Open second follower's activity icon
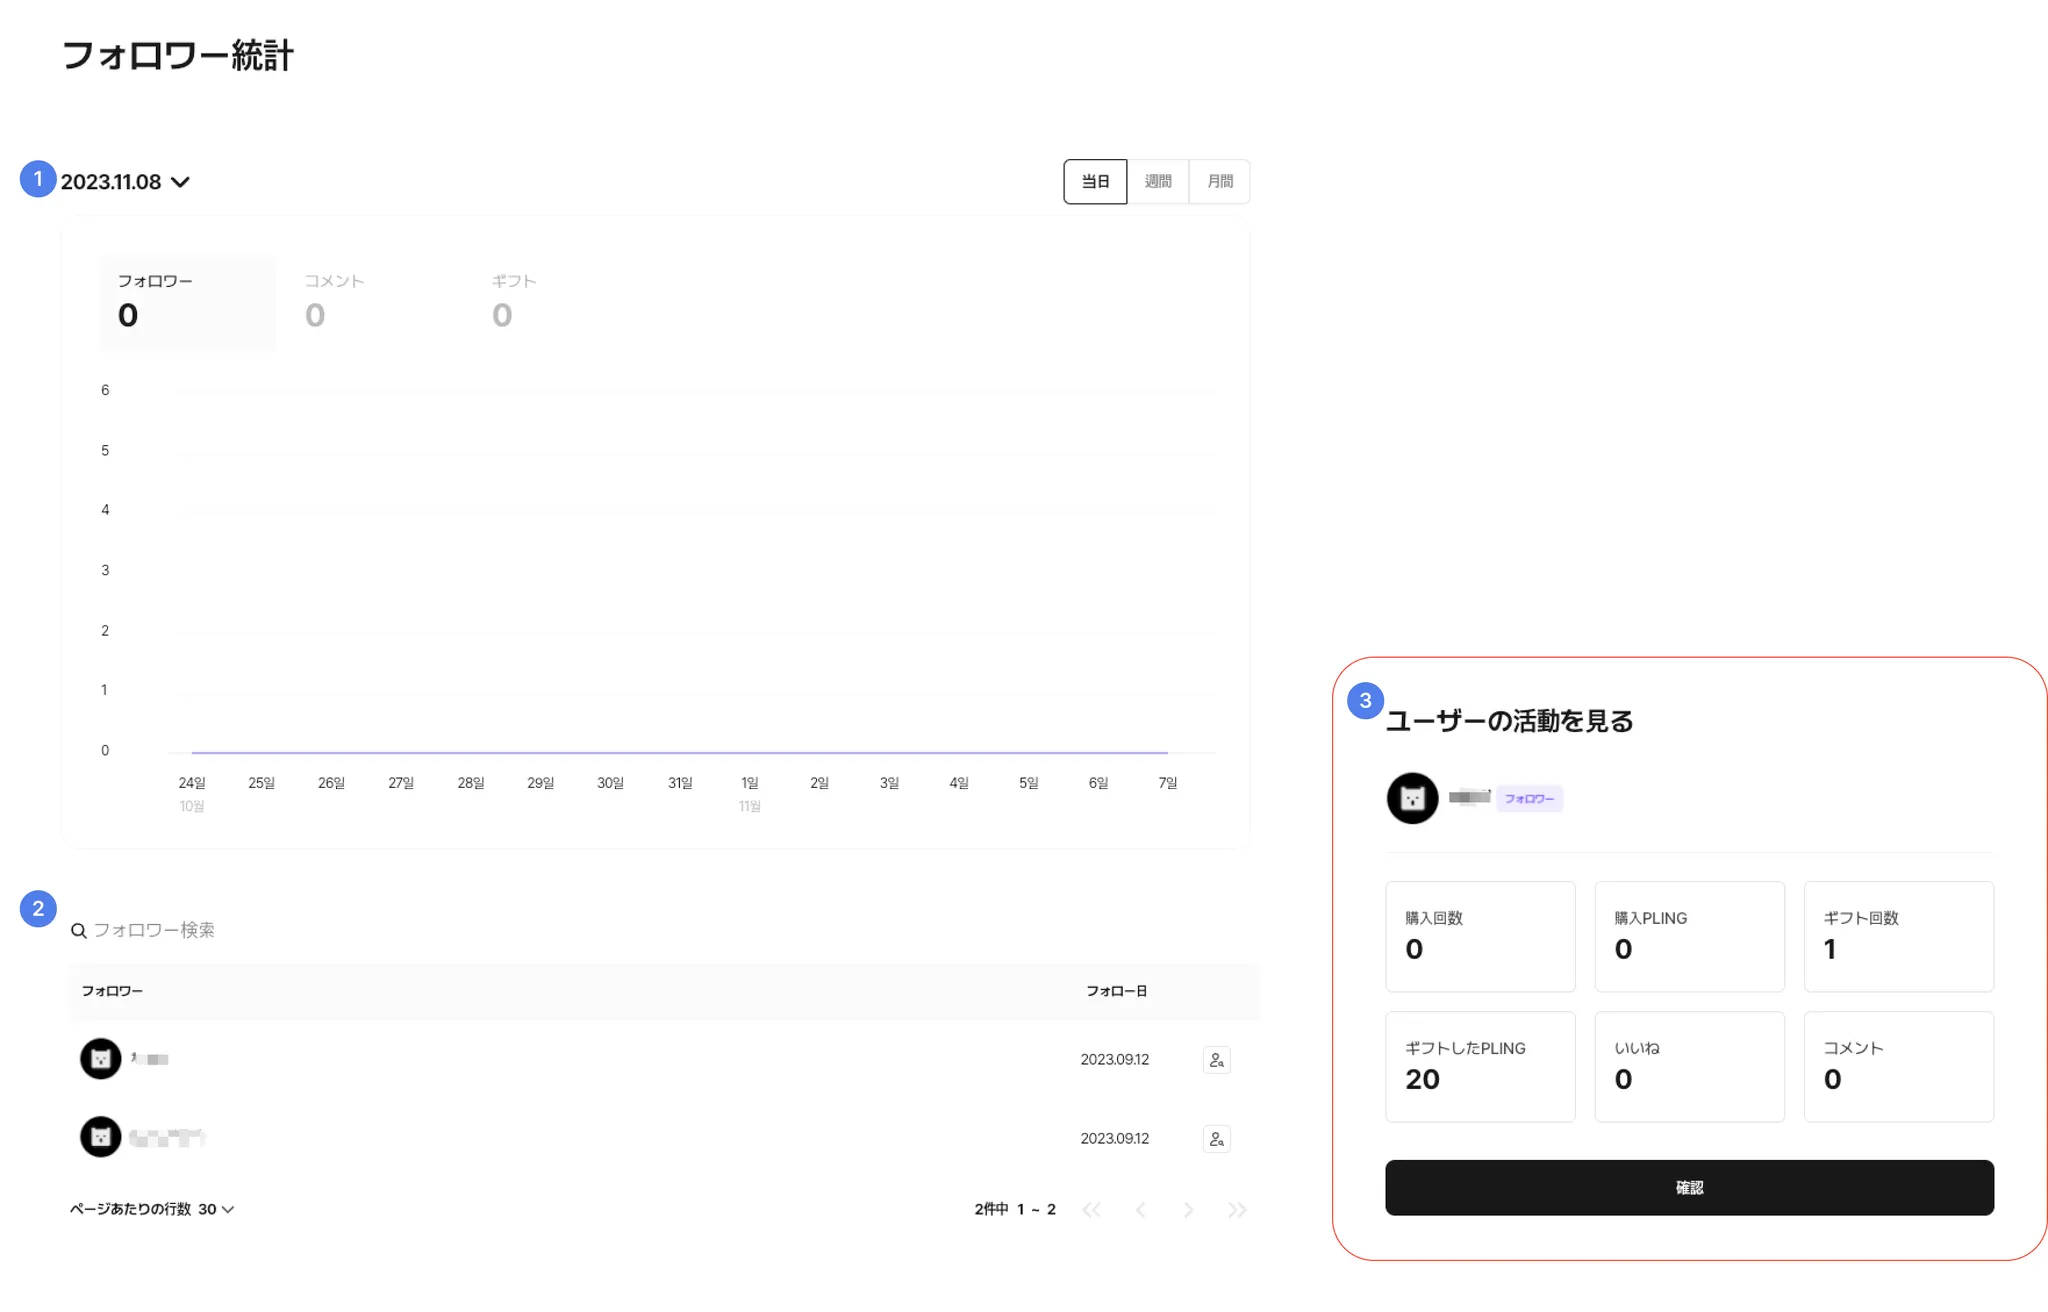 (1216, 1139)
